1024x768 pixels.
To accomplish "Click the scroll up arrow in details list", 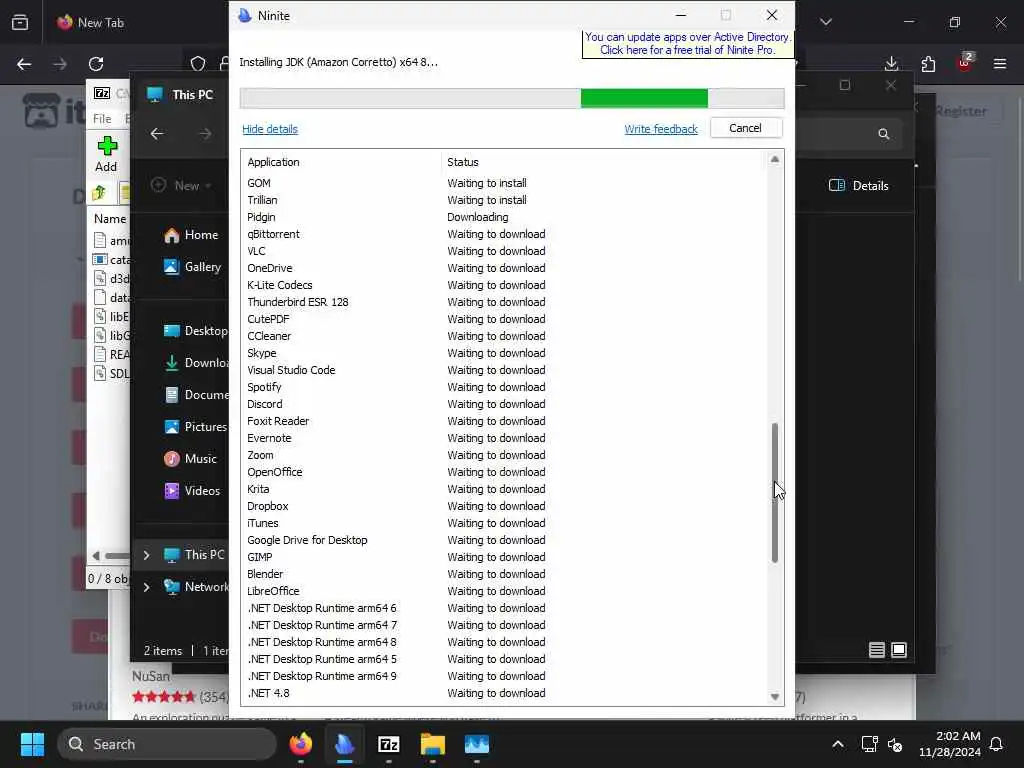I will (x=775, y=159).
